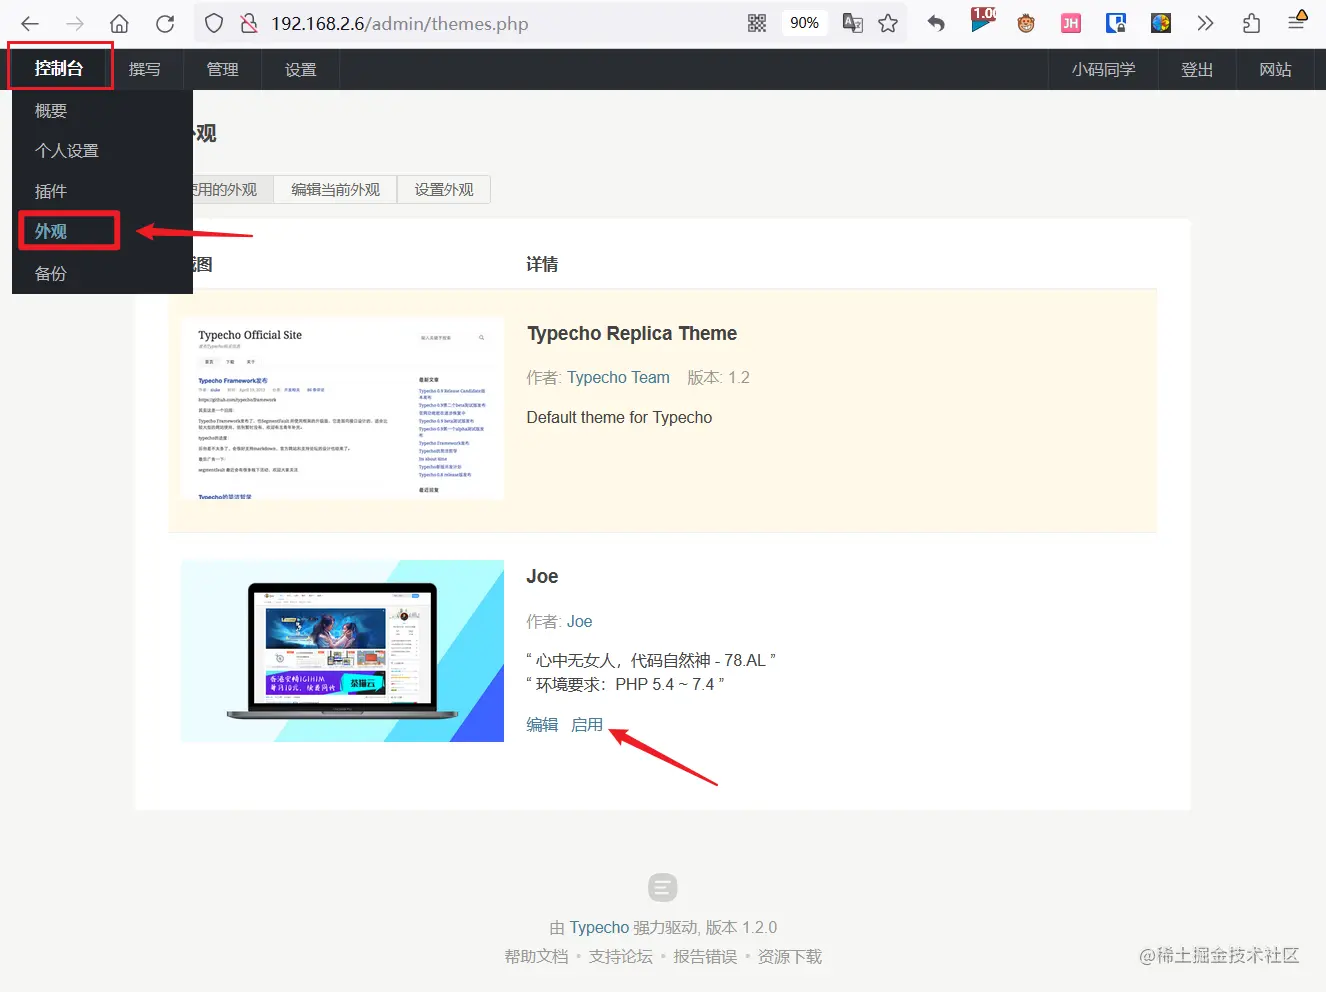The width and height of the screenshot is (1326, 992).
Task: Open Typecho link in footer
Action: 599,927
